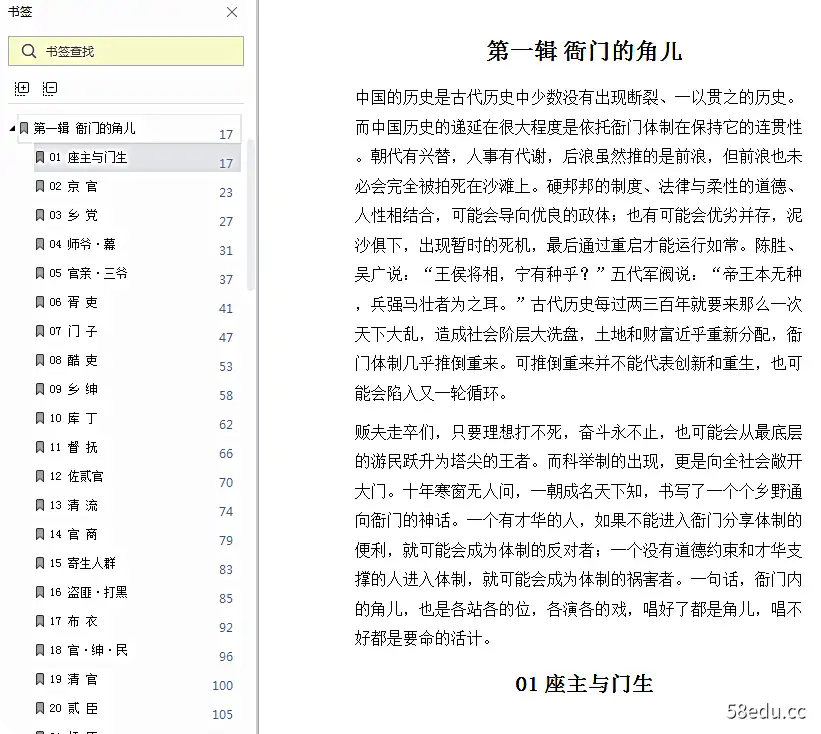
Task: Click the bookmark panel vertical scrollbar
Action: point(250,215)
